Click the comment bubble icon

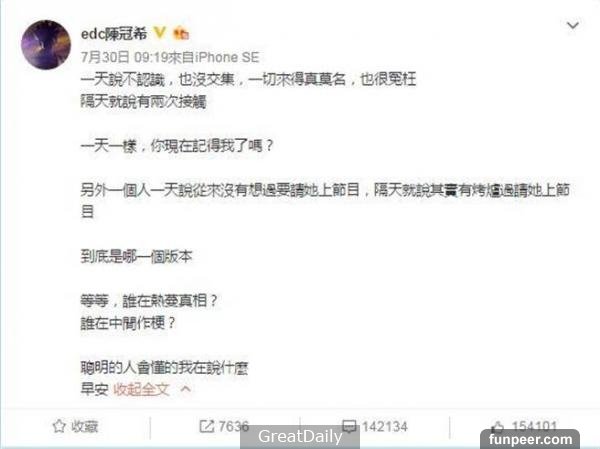point(349,426)
